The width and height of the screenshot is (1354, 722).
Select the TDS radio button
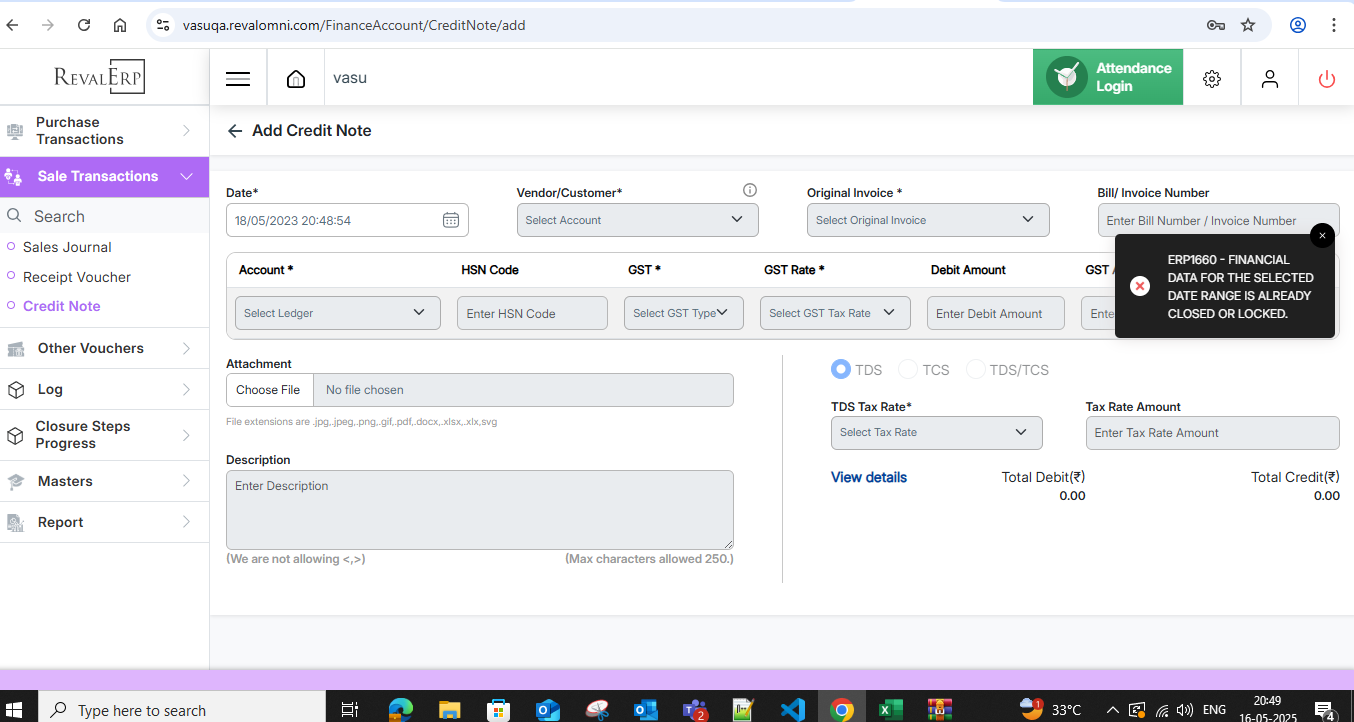pyautogui.click(x=841, y=370)
